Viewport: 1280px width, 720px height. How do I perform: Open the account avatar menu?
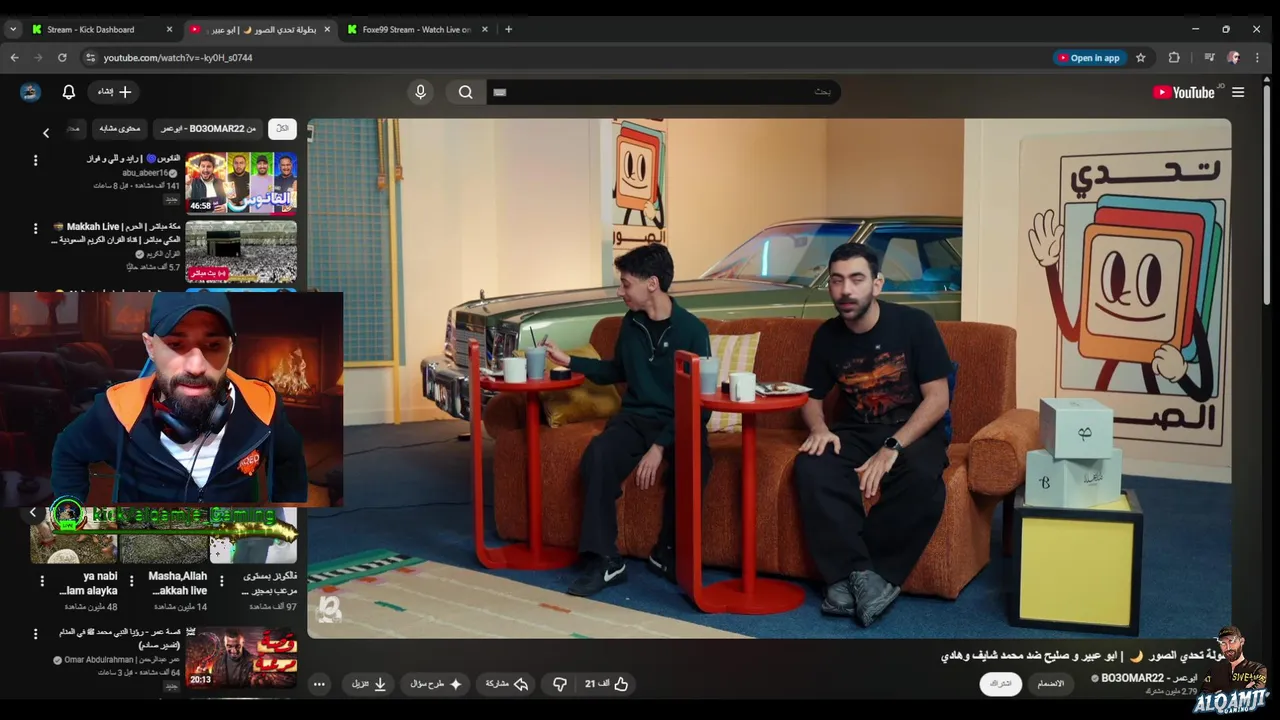[30, 92]
